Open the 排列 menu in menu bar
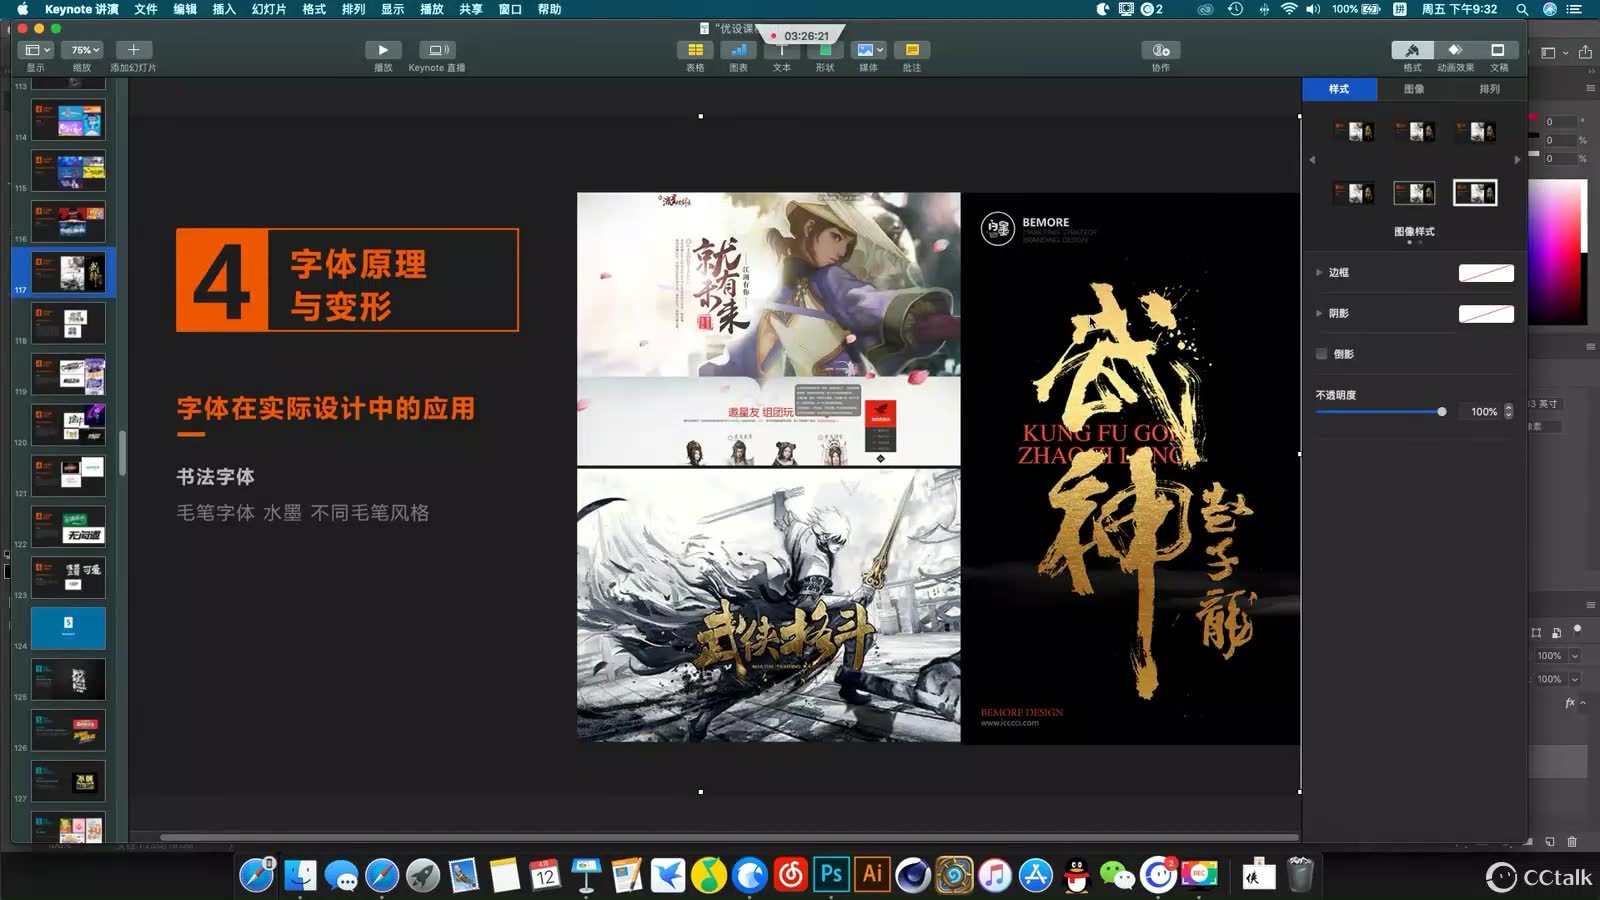 coord(353,9)
